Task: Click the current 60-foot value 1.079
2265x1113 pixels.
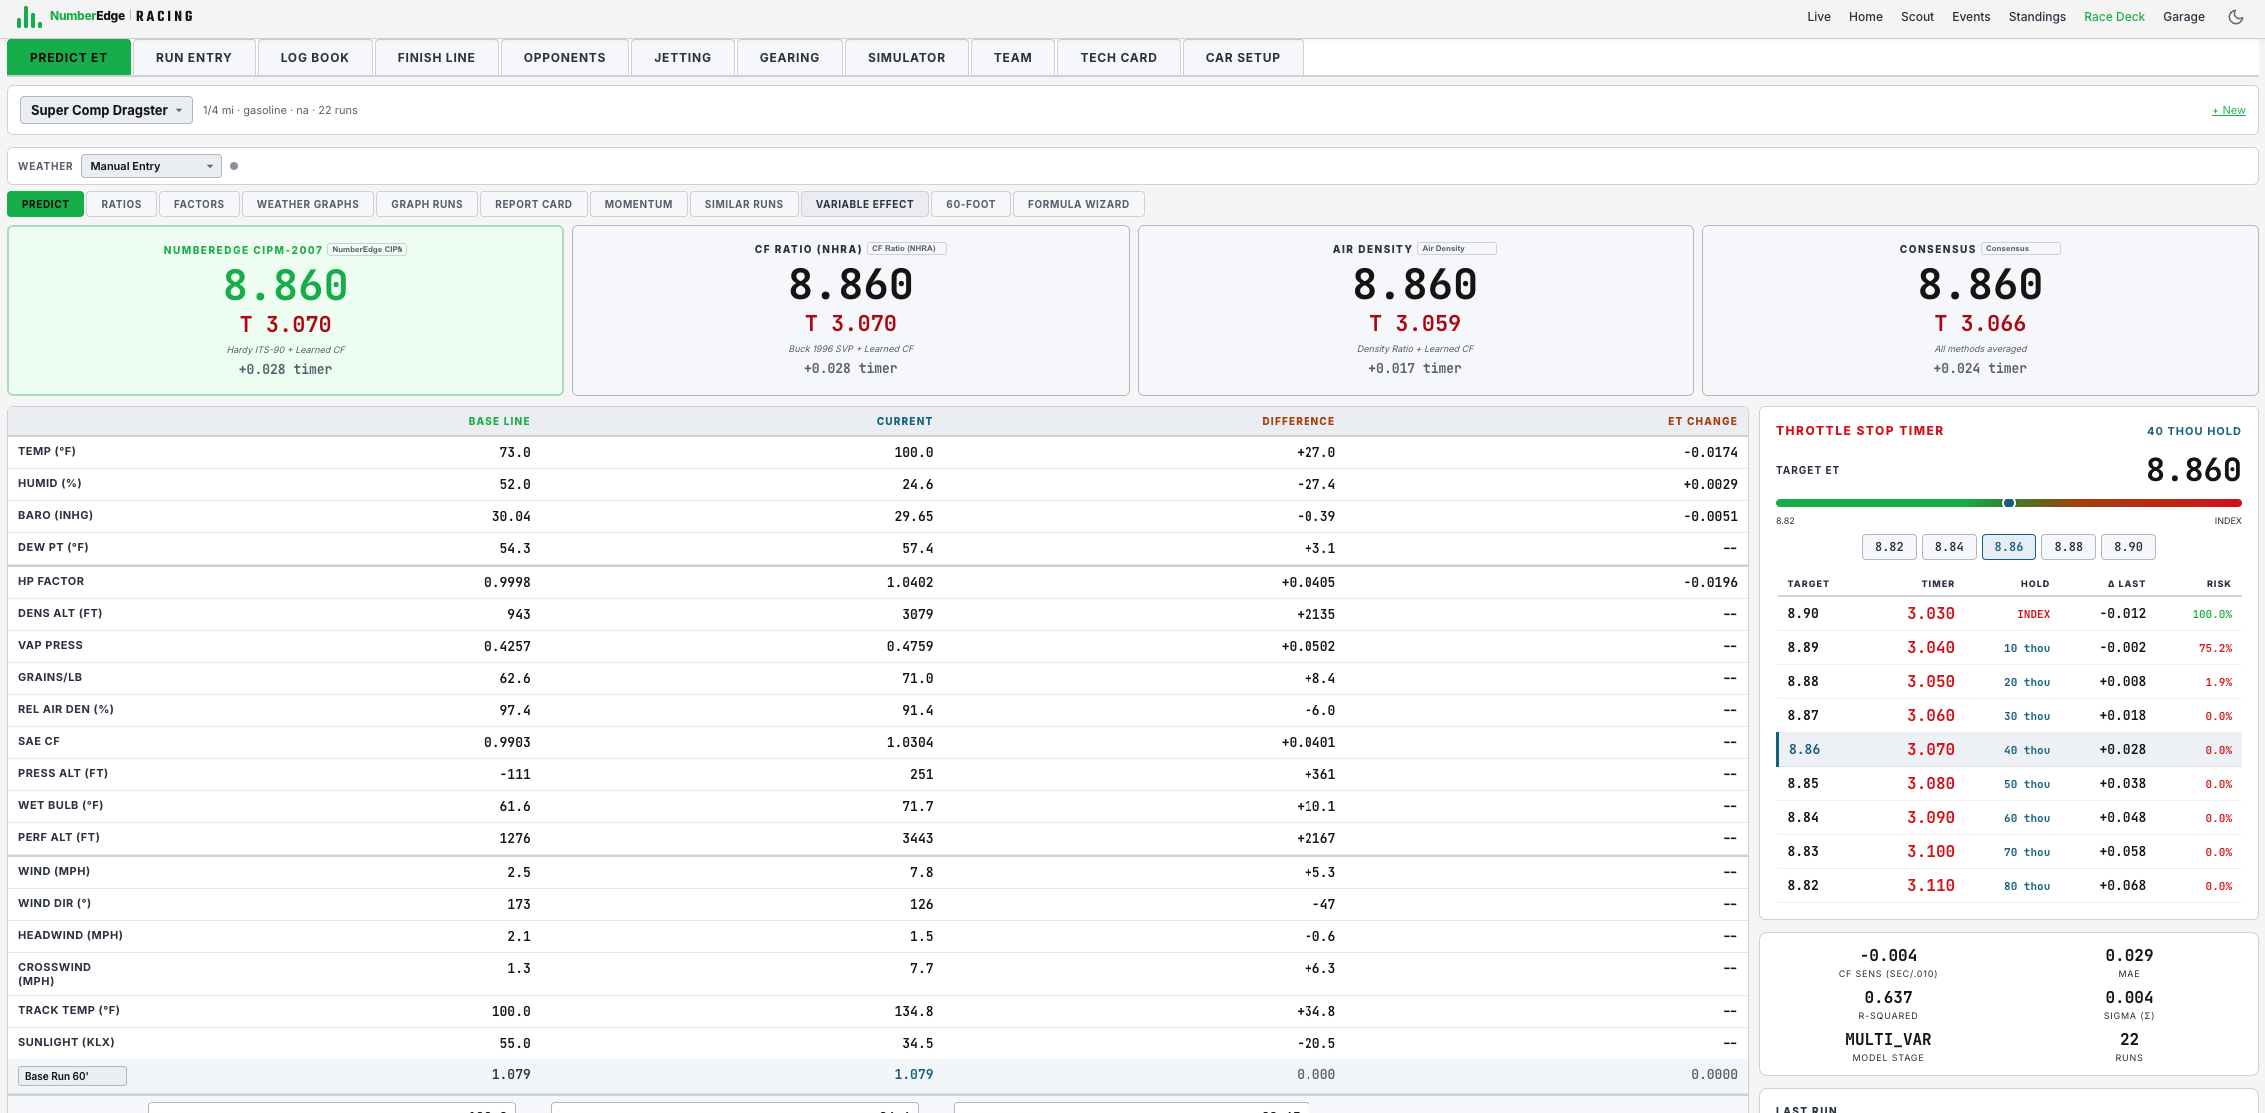Action: coord(913,1075)
